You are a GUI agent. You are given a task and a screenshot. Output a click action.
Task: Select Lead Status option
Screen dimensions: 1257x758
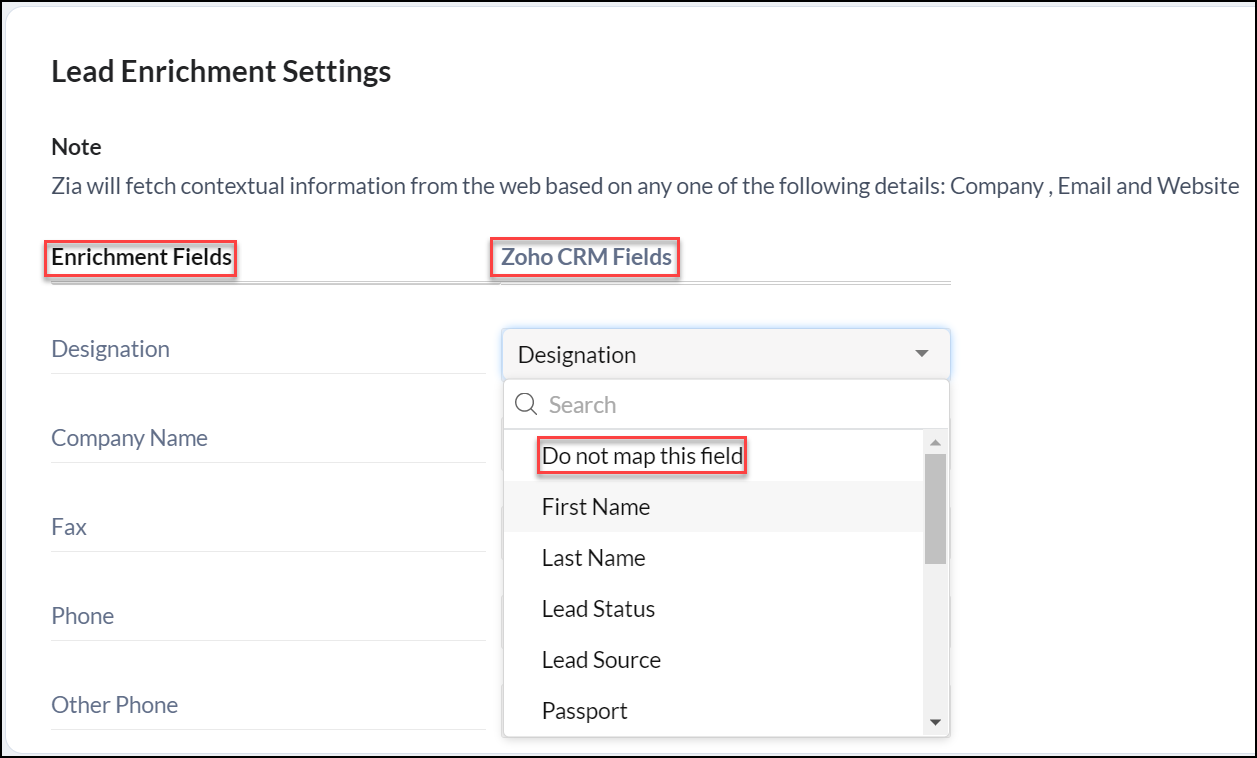point(598,609)
